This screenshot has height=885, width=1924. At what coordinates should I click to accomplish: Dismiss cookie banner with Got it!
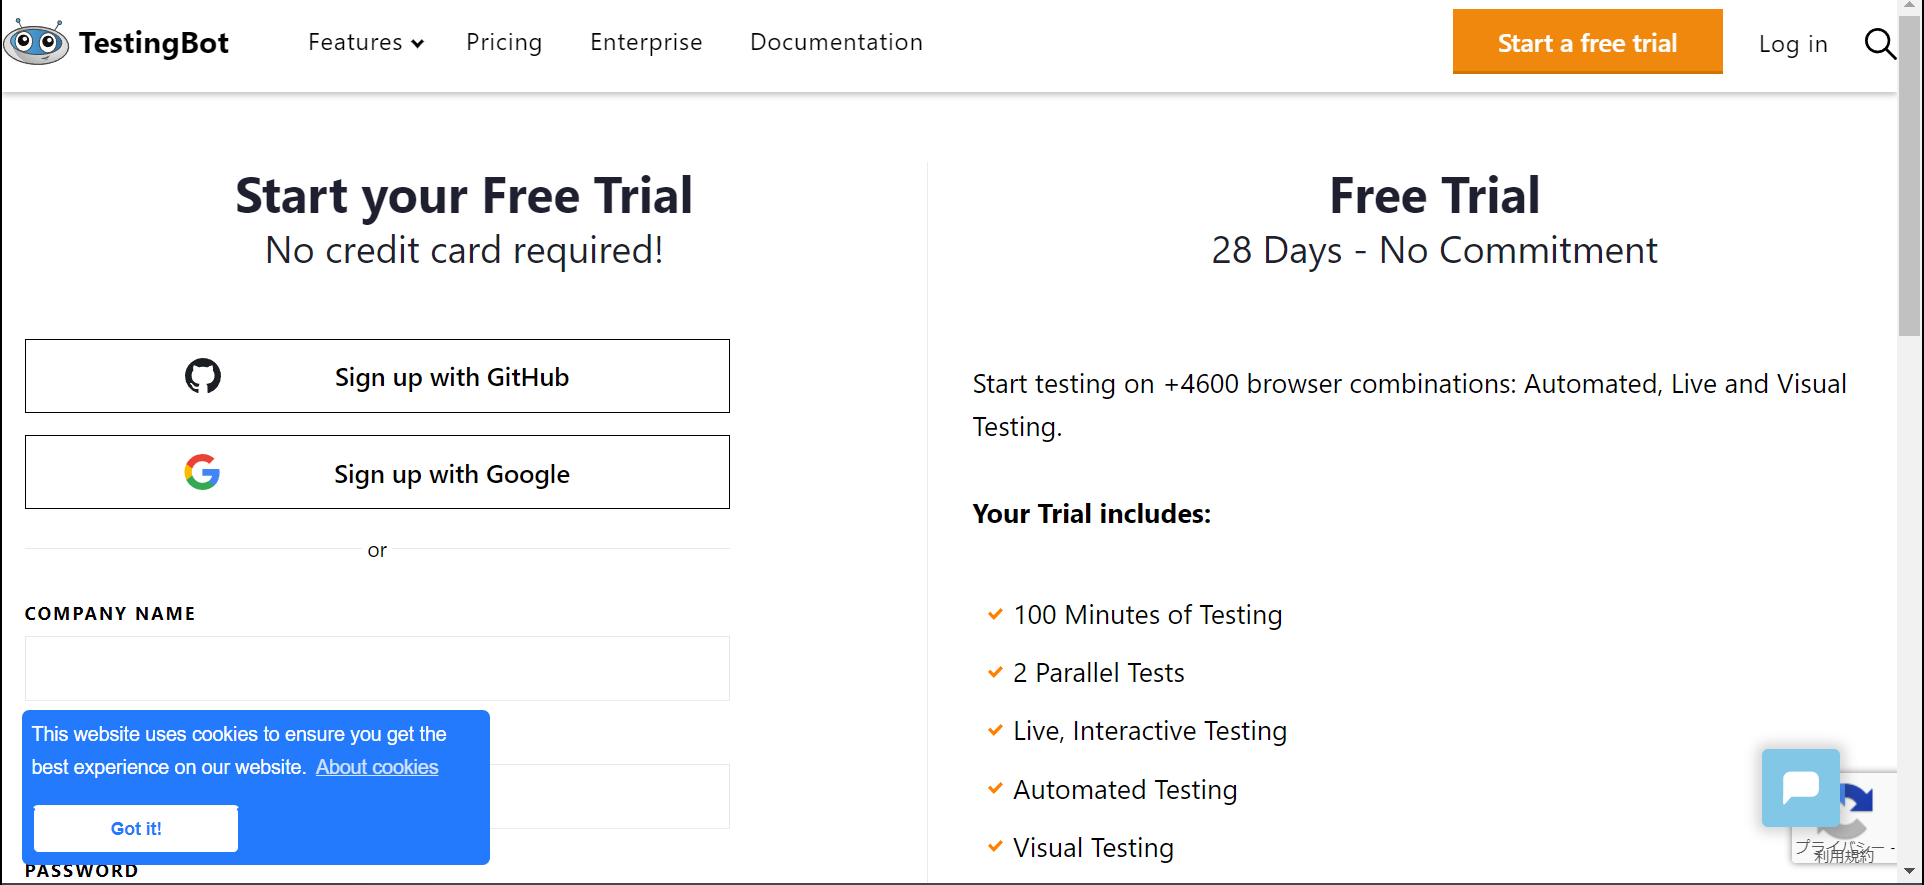tap(136, 828)
